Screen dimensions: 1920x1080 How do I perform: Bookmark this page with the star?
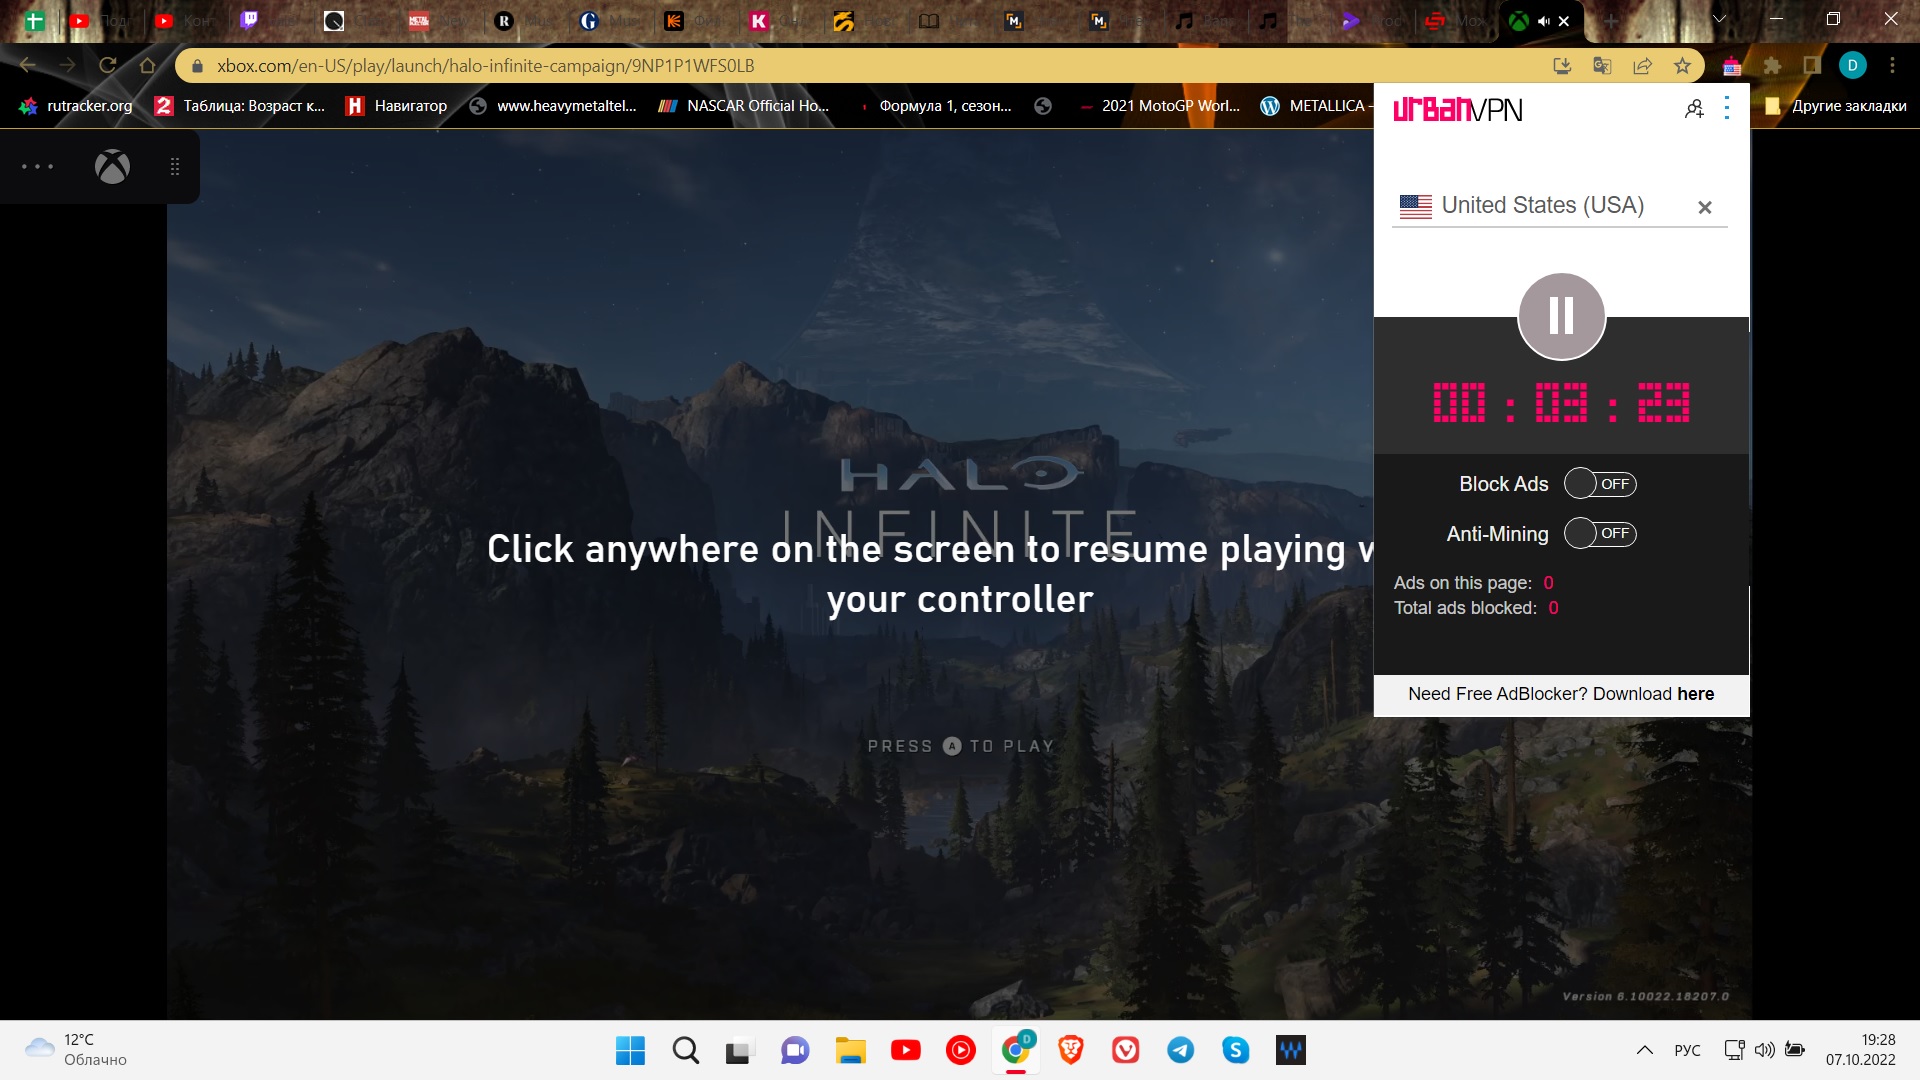1682,66
